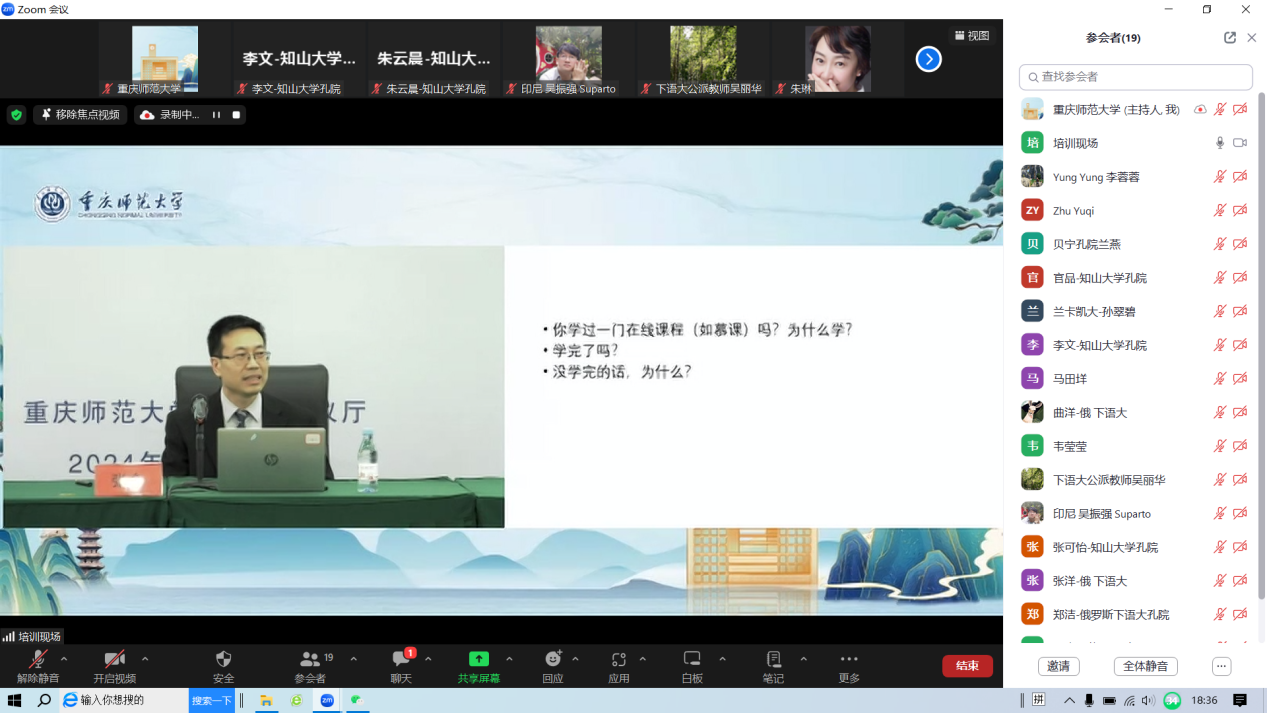This screenshot has height=713, width=1267.
Task: Expand audio options arrow beside 解除静音
Action: 64,659
